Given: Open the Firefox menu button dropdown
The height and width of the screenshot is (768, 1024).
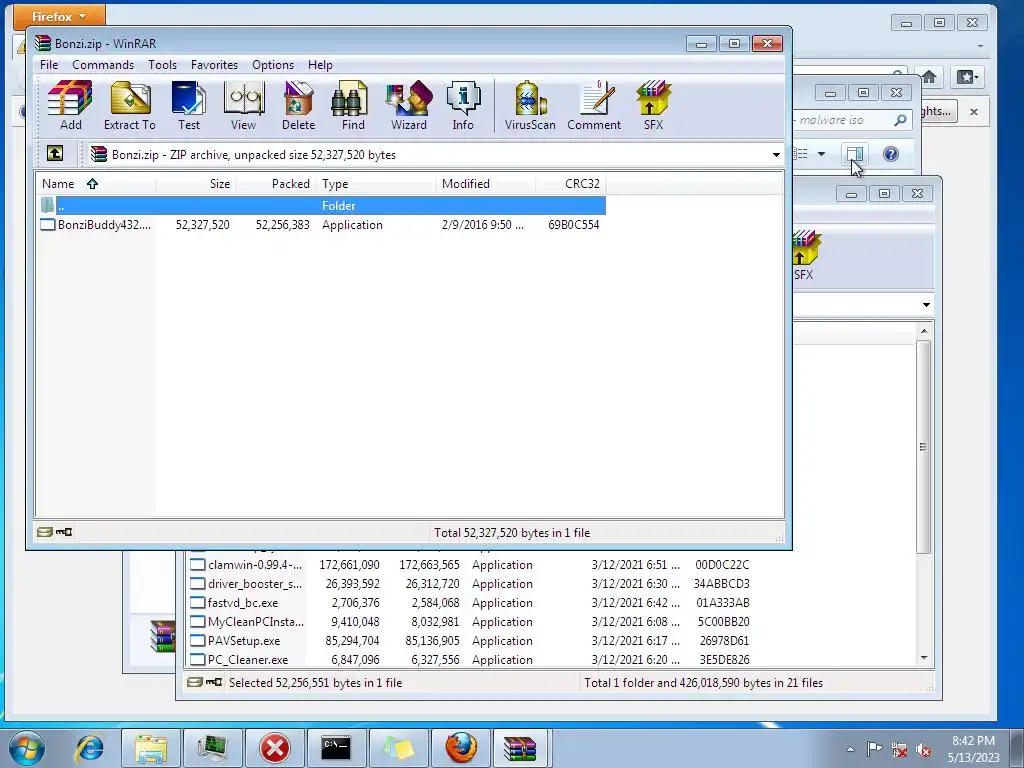Looking at the screenshot, I should (59, 16).
